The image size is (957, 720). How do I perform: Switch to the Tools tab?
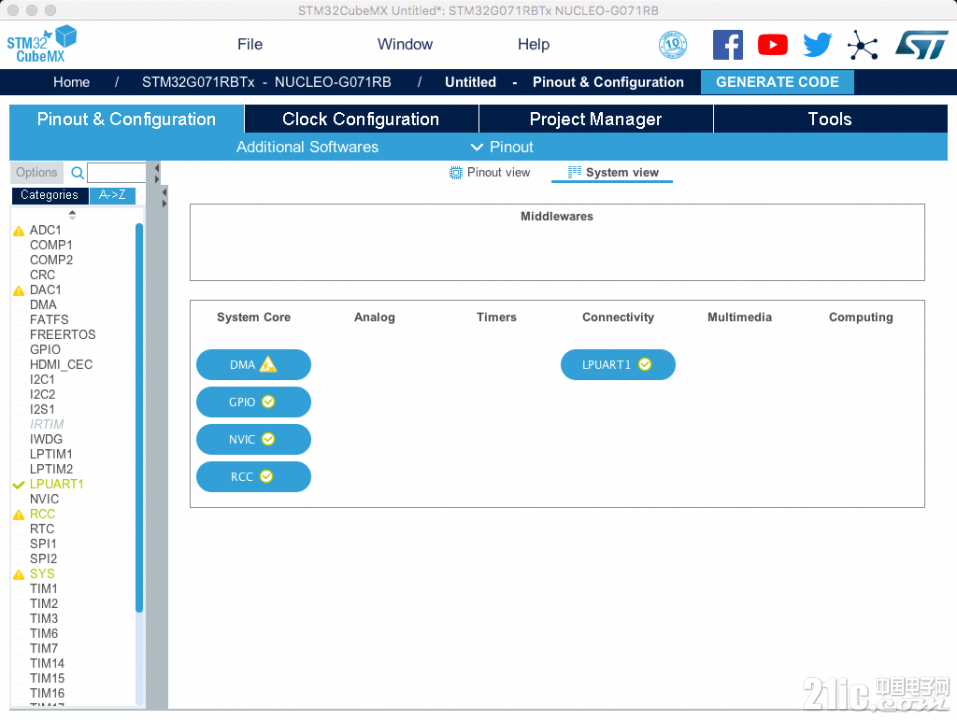pyautogui.click(x=830, y=119)
